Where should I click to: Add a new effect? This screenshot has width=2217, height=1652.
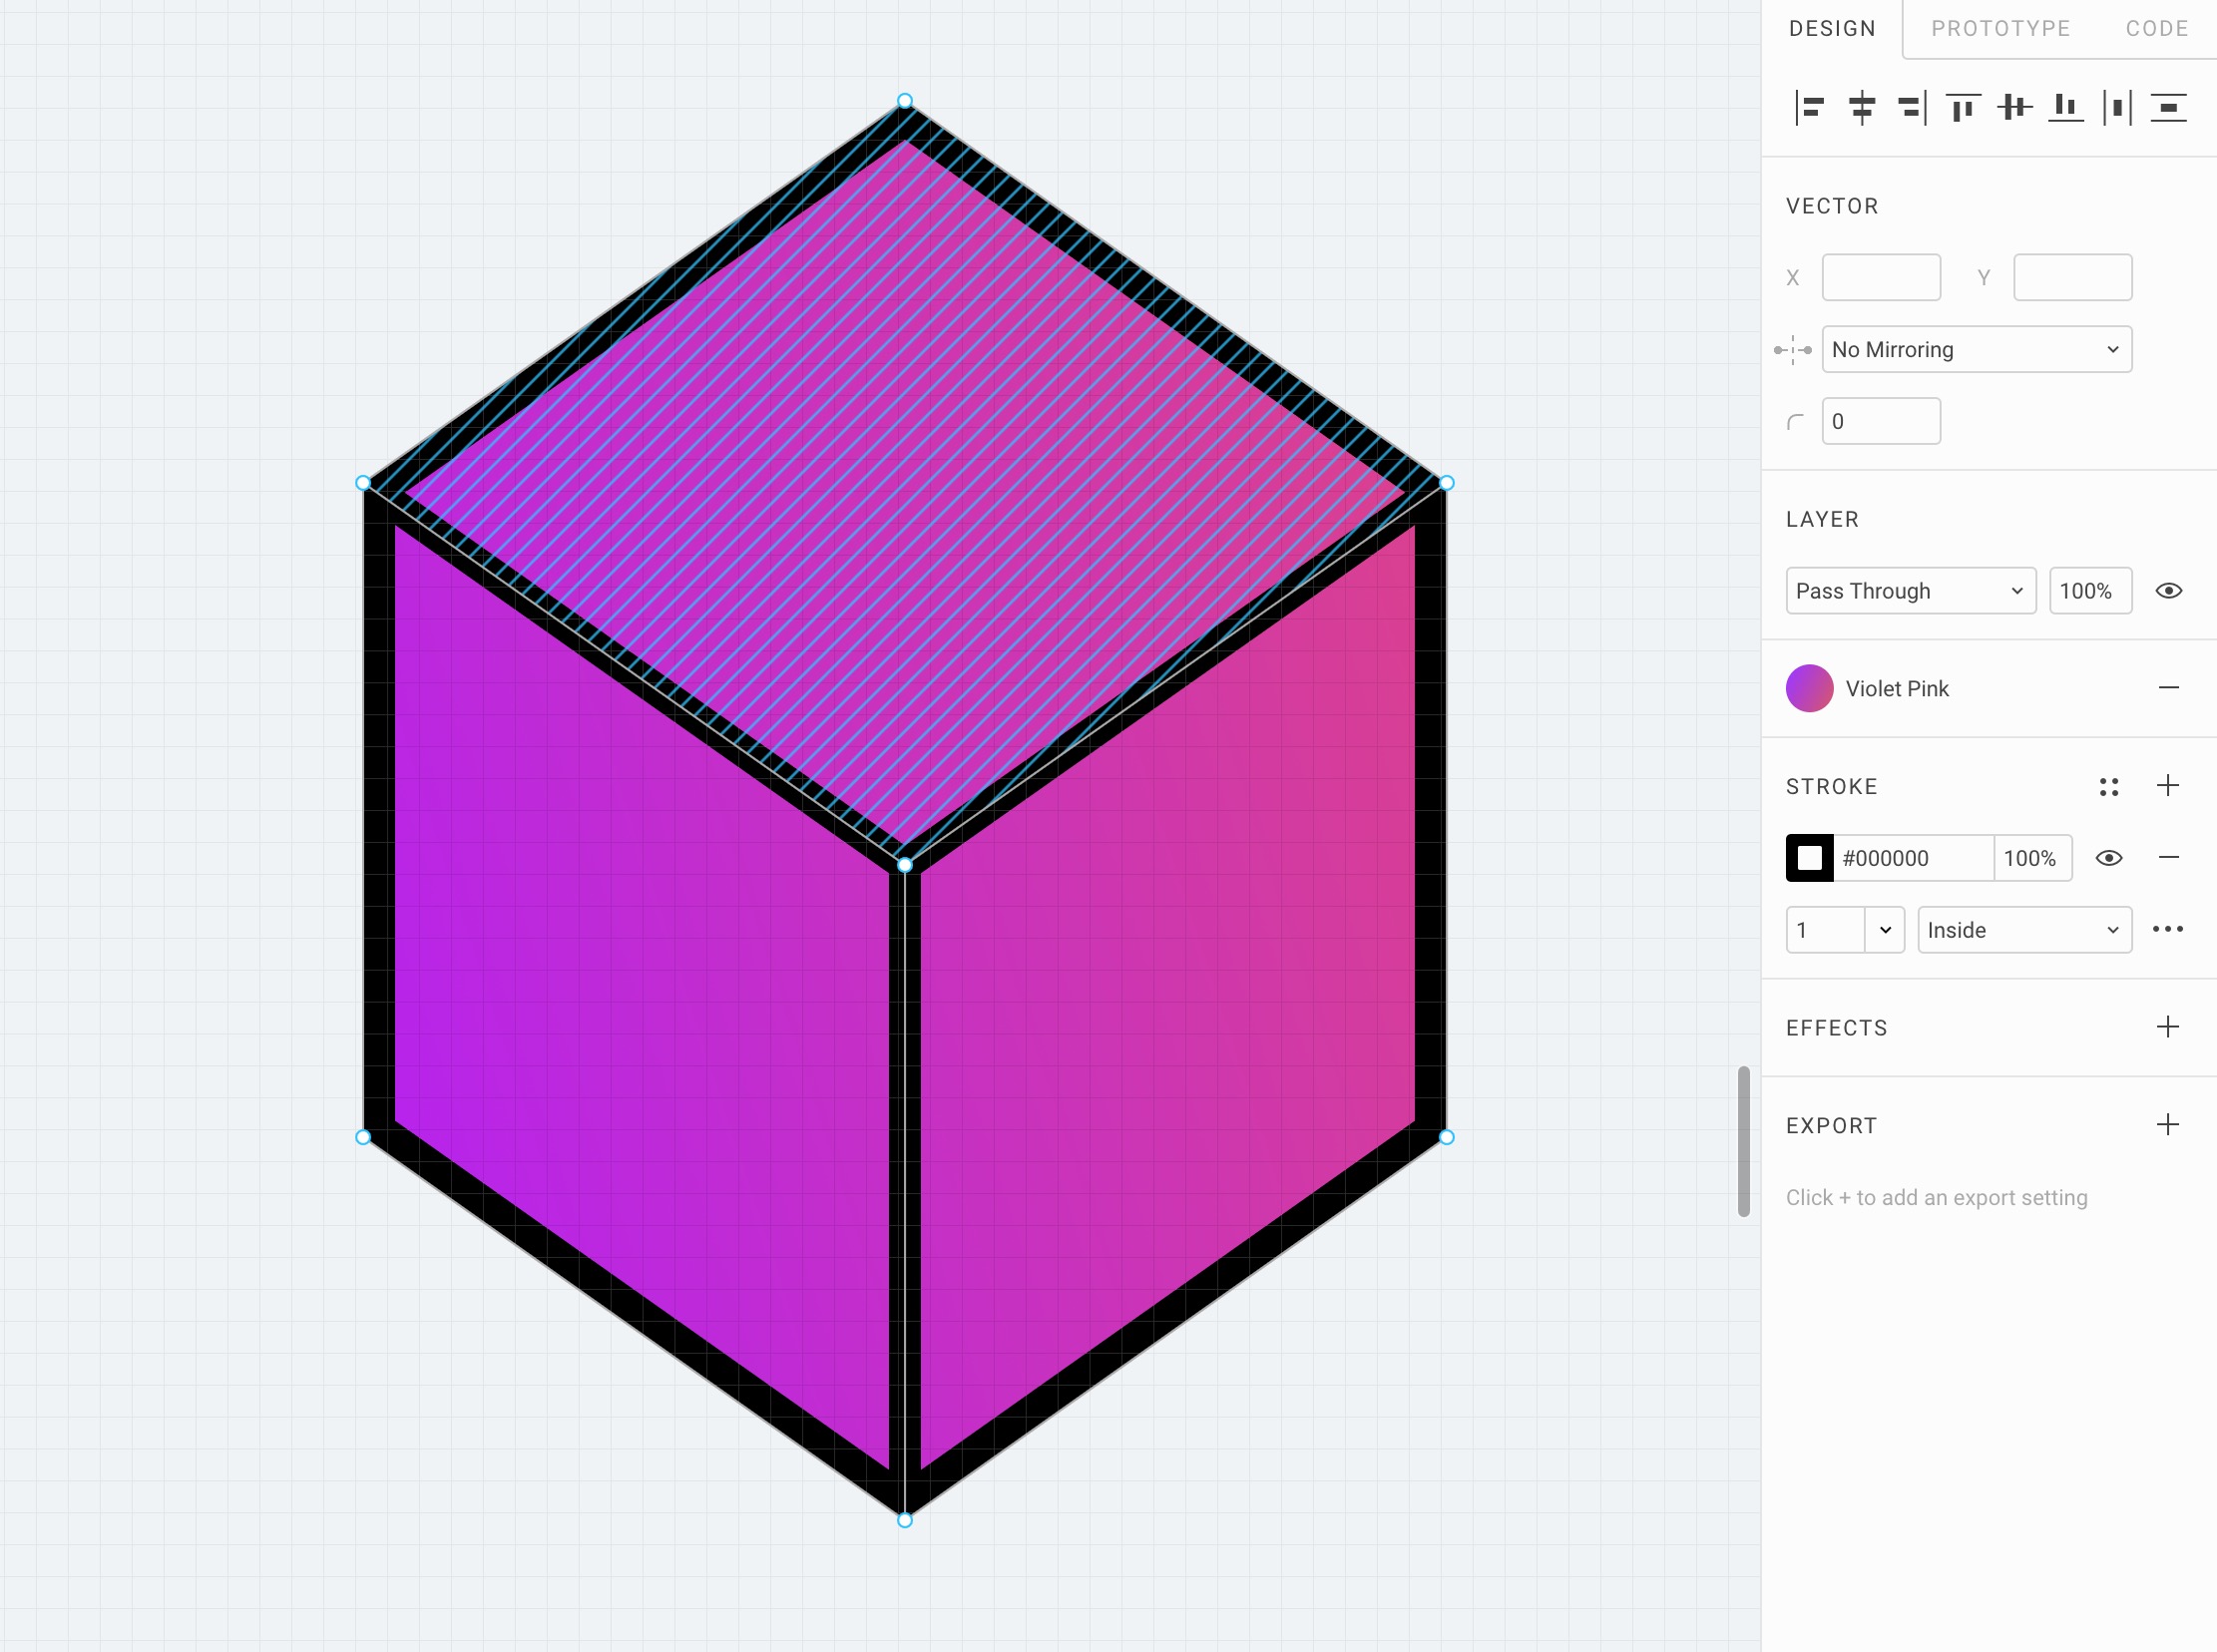[2168, 1027]
